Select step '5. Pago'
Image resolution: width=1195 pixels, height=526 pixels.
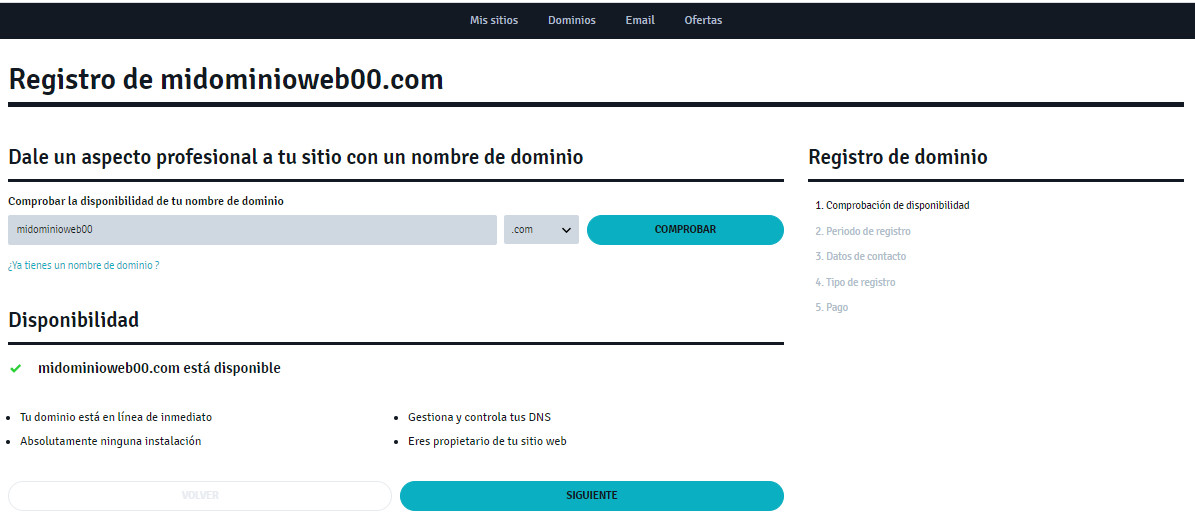[831, 307]
